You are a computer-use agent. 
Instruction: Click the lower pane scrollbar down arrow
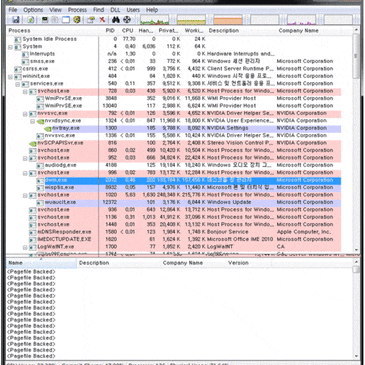tap(356, 356)
